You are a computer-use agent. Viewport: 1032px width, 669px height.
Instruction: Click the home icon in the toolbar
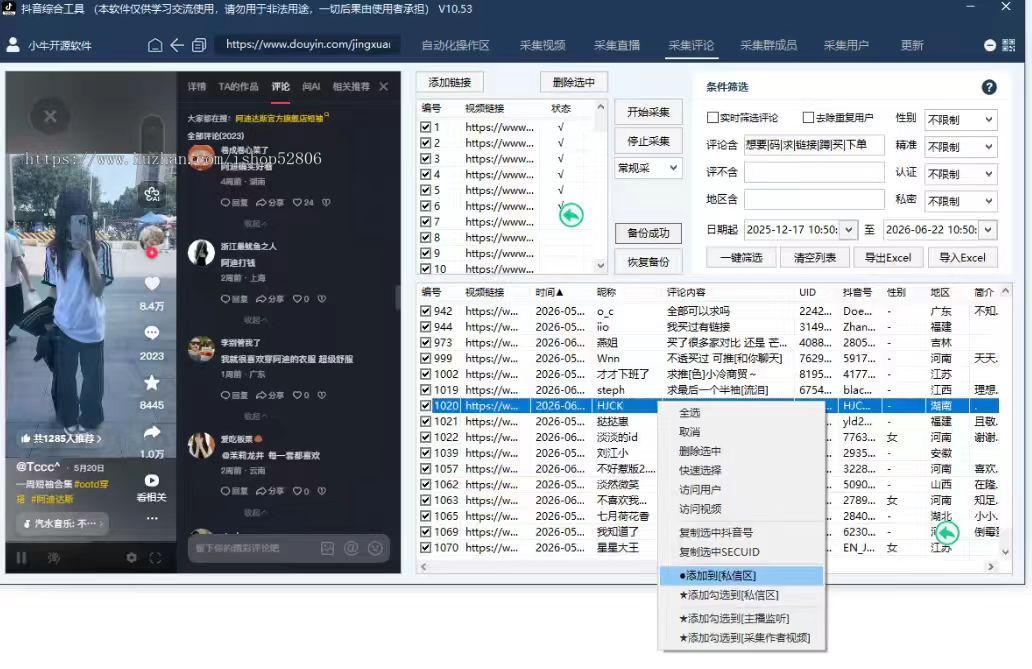coord(155,45)
